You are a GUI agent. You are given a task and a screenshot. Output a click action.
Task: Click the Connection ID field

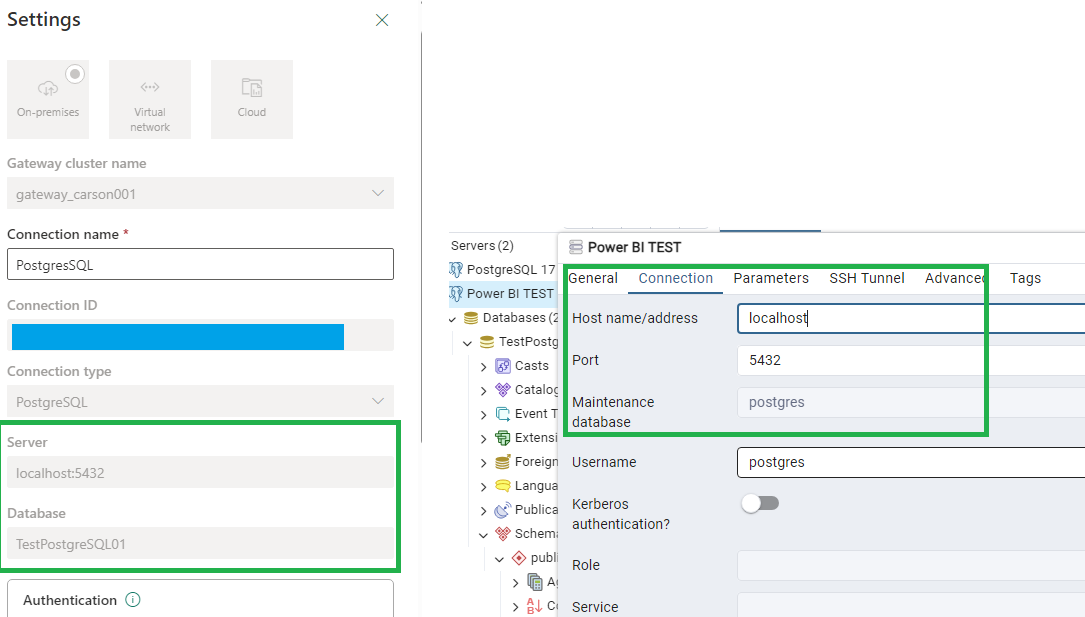[200, 335]
